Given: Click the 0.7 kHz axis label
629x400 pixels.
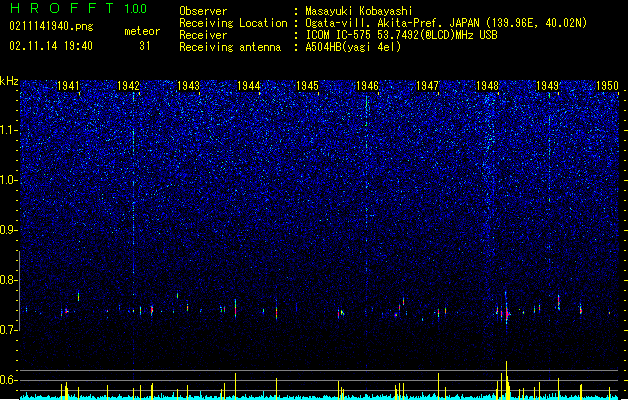Looking at the screenshot, I should (8, 330).
